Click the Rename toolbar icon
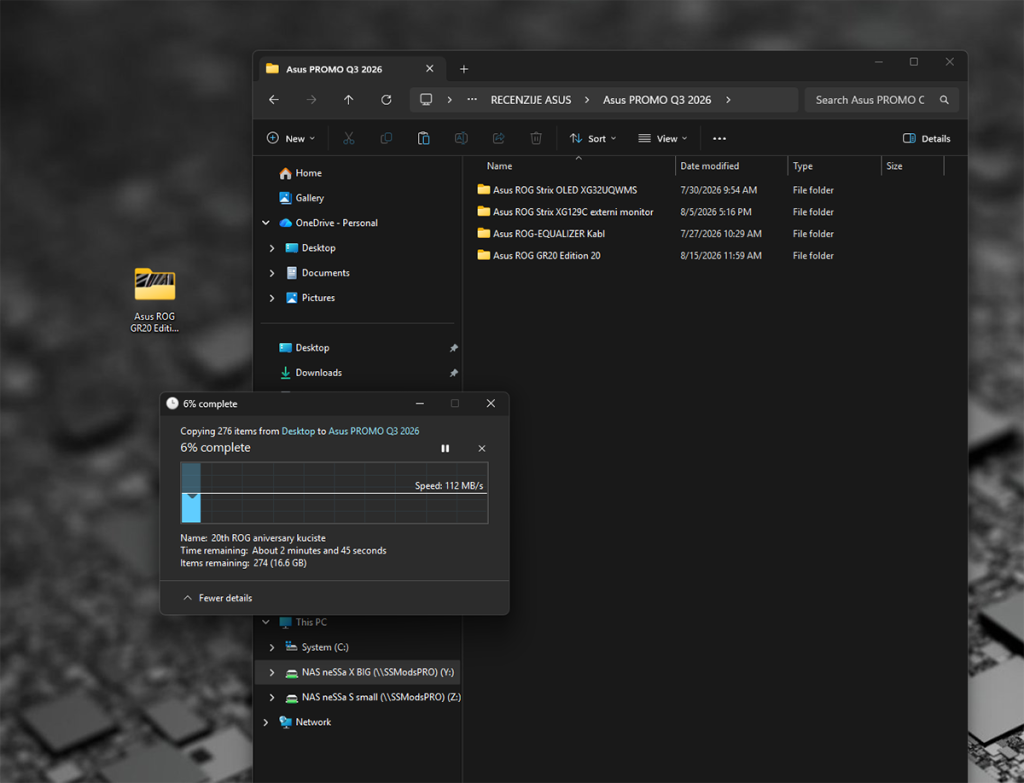Viewport: 1024px width, 783px height. (x=461, y=138)
